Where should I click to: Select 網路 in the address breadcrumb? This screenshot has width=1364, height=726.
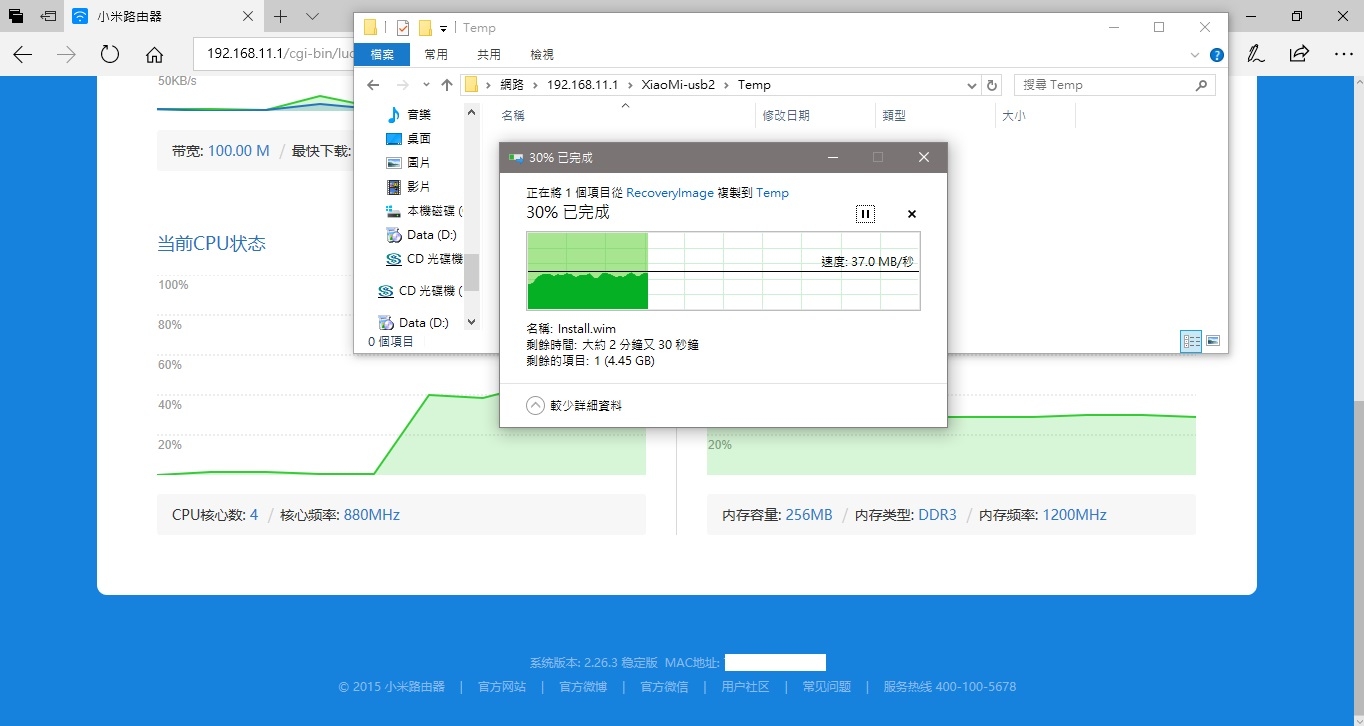click(x=511, y=85)
